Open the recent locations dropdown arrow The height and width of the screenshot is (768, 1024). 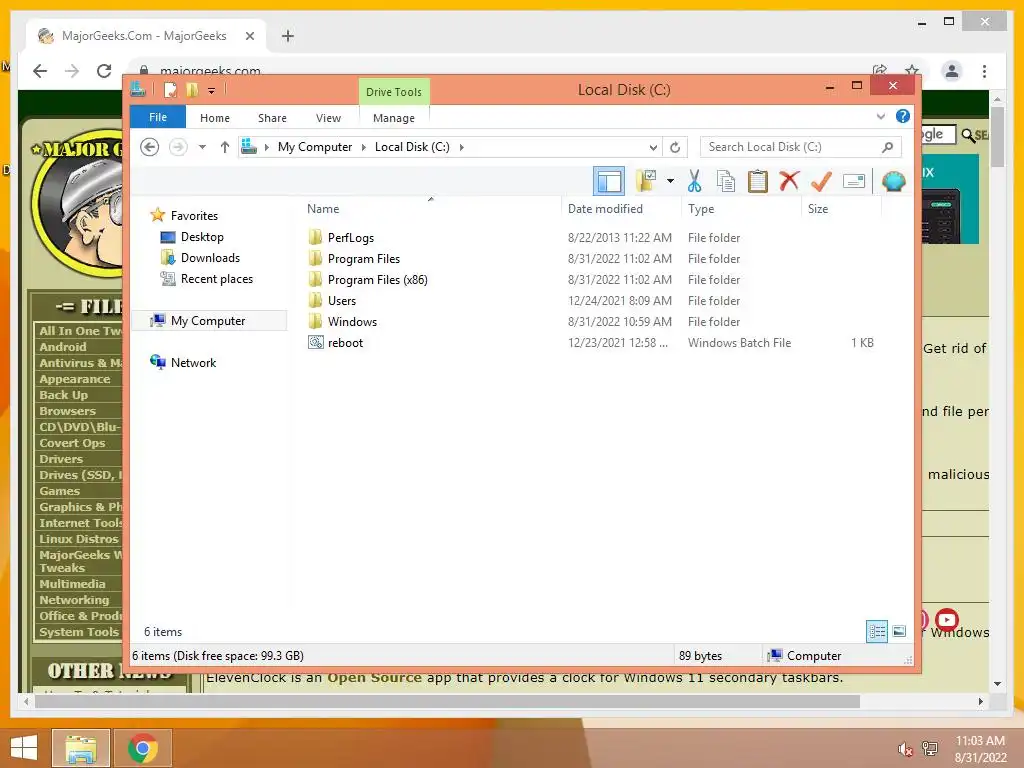pyautogui.click(x=202, y=147)
